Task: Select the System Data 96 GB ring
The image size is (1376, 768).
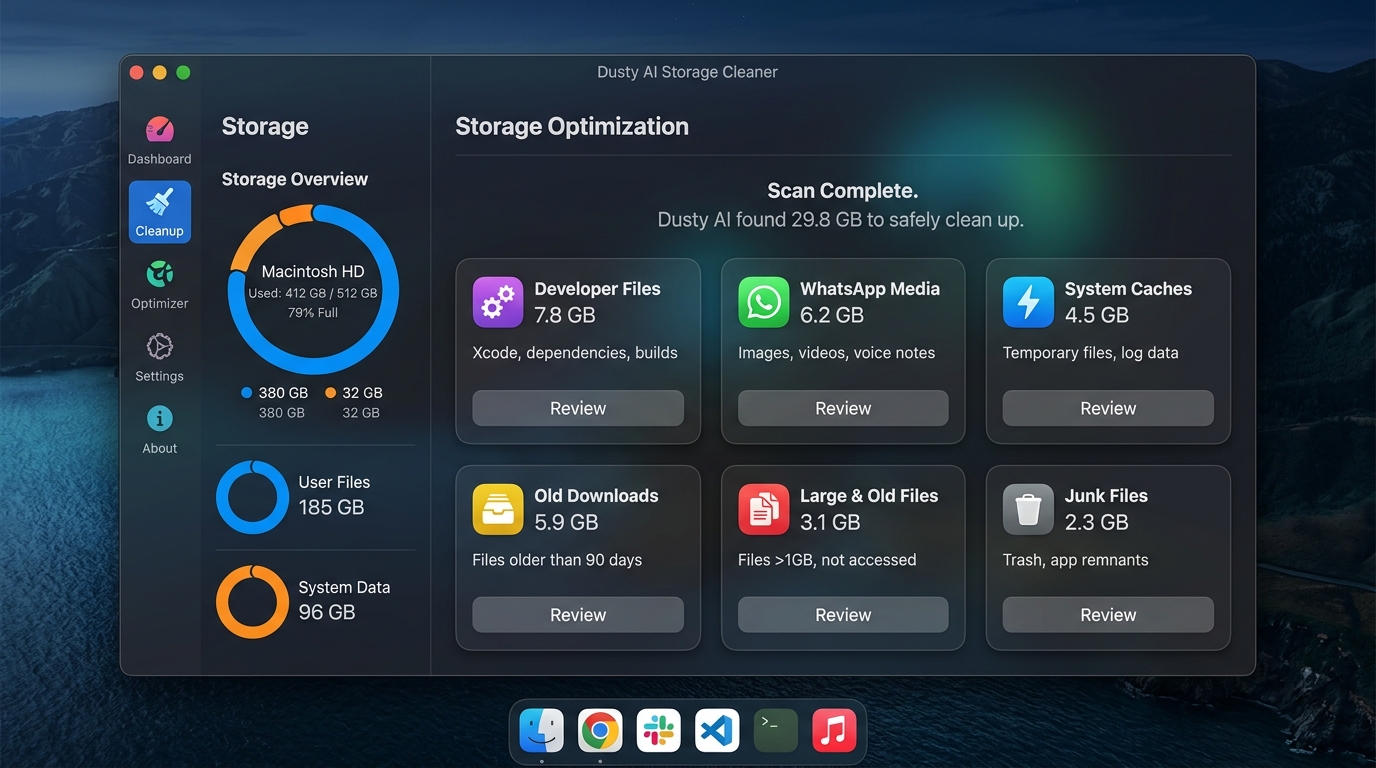Action: pos(252,602)
